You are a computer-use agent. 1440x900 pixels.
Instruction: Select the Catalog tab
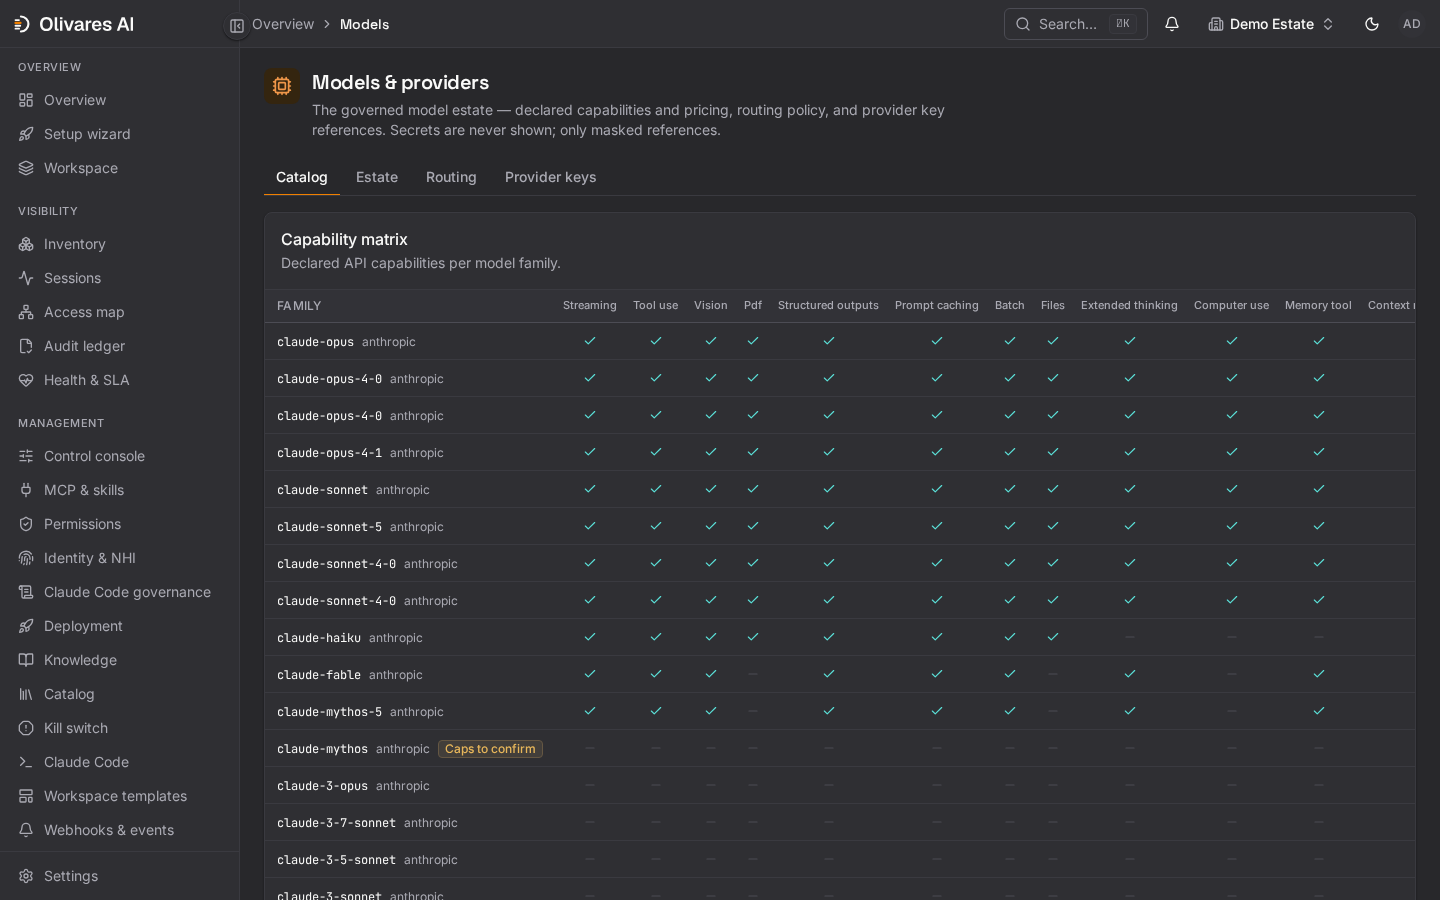[x=302, y=177]
